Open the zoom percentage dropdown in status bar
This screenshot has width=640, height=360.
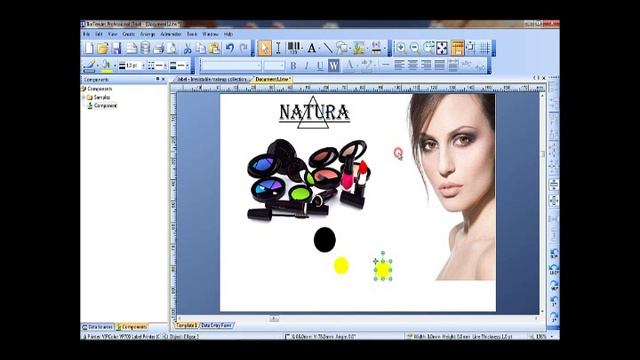click(552, 337)
